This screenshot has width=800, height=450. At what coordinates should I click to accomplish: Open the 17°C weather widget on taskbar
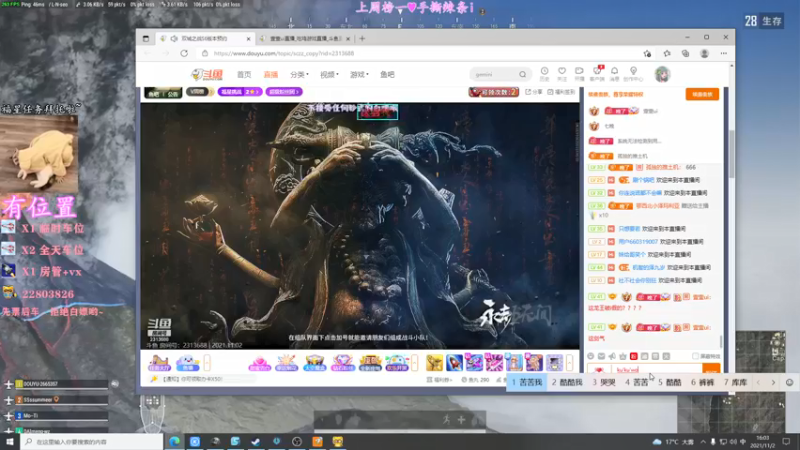673,442
